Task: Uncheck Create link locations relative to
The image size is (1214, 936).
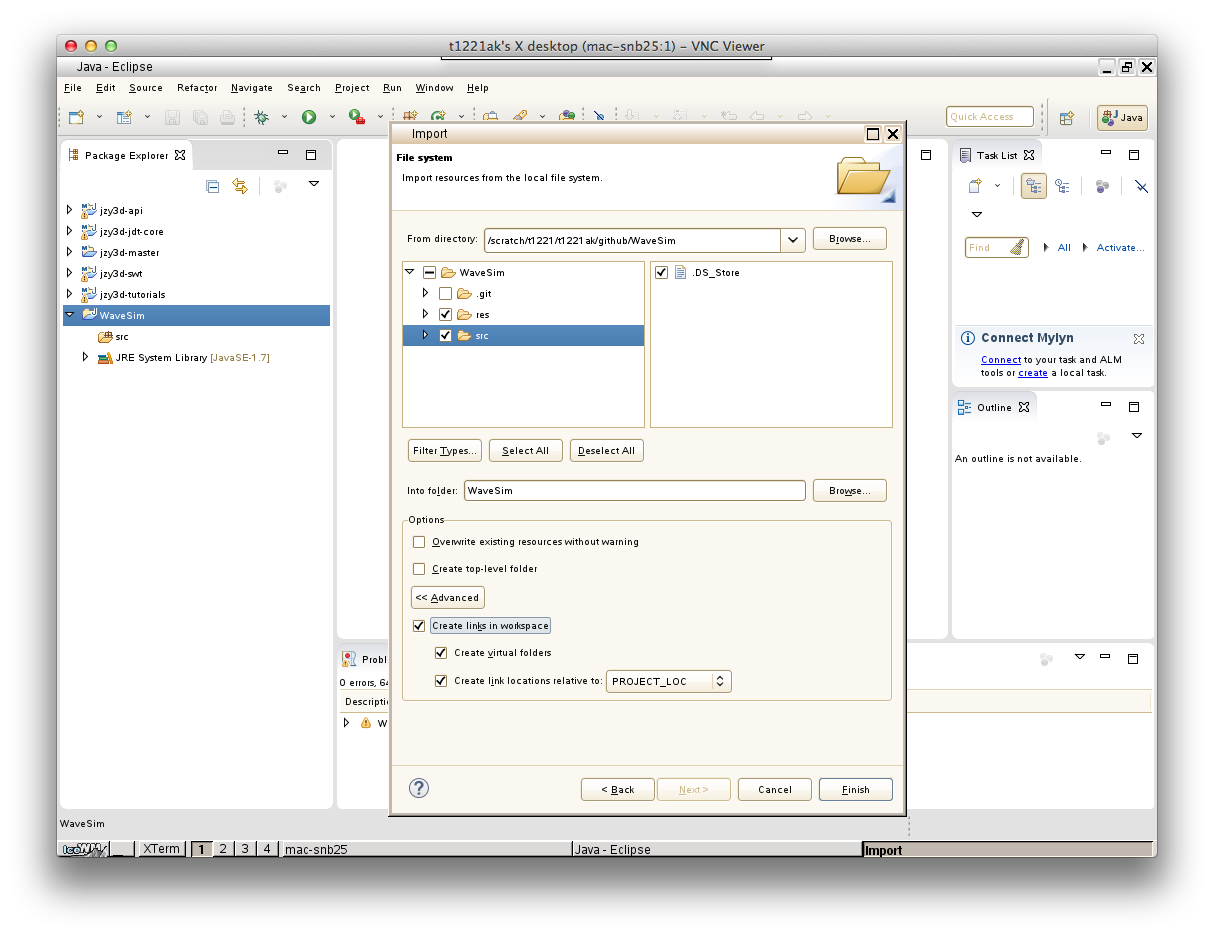Action: (441, 681)
